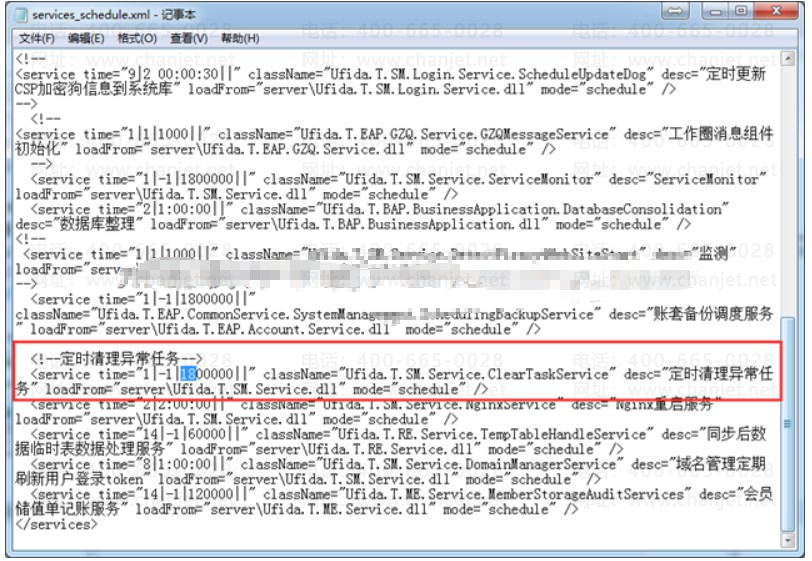Maximize the Notepad window
Viewport: 812px width, 561px height.
click(x=741, y=11)
